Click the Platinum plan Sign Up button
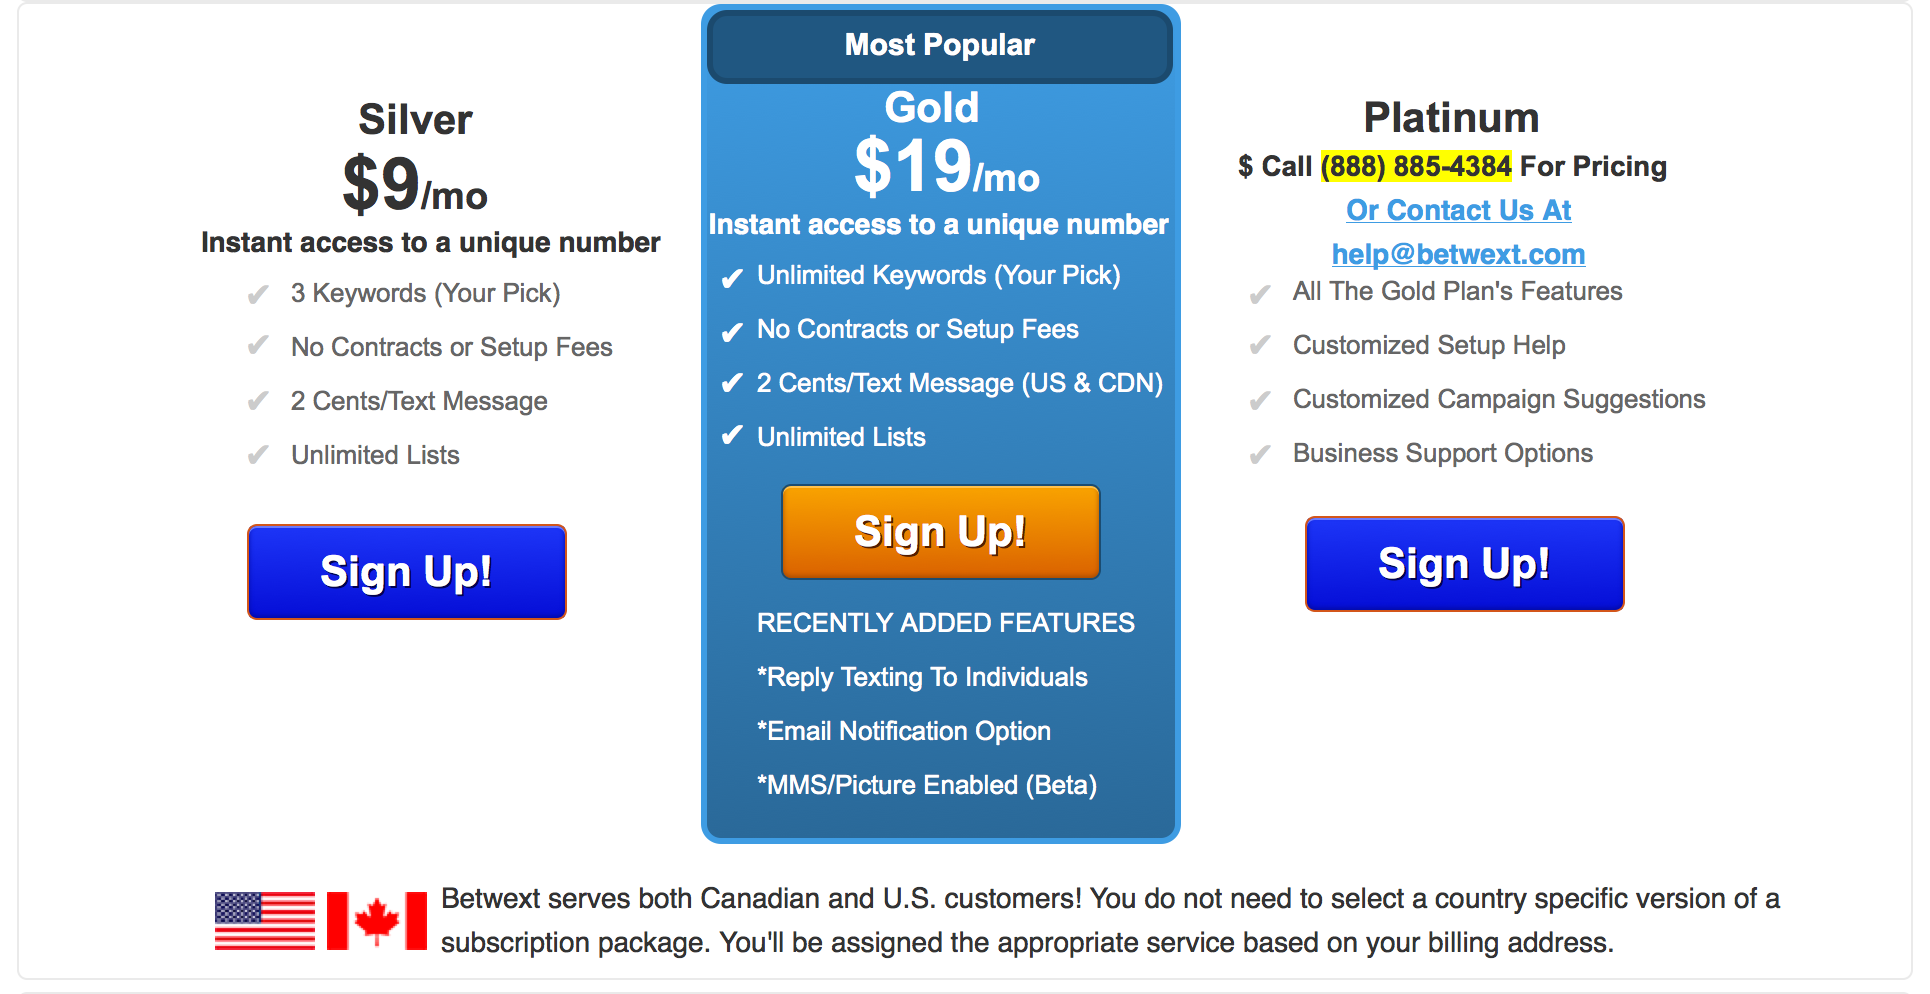The image size is (1930, 994). tap(1465, 564)
